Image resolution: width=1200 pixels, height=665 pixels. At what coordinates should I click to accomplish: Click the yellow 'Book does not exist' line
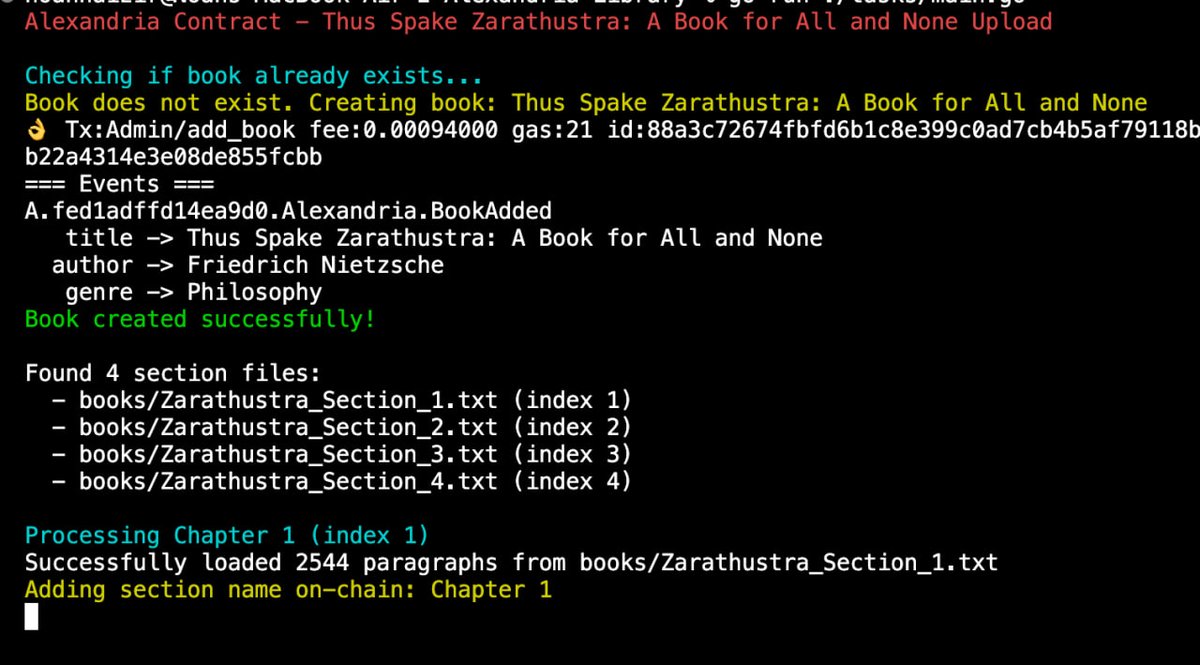586,103
